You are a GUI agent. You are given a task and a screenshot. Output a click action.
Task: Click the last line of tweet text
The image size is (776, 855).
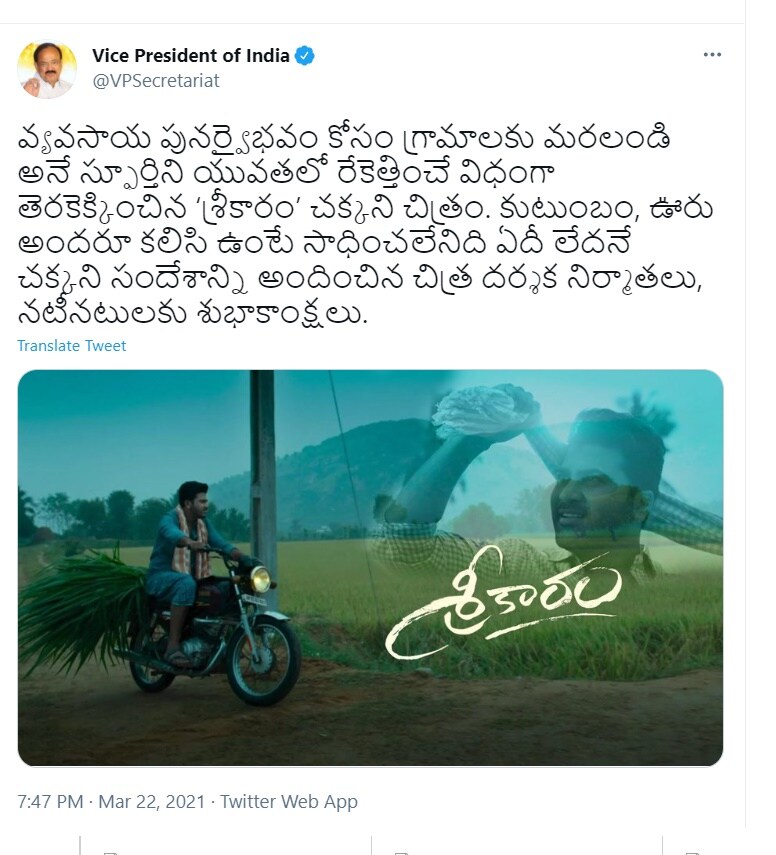pos(193,314)
